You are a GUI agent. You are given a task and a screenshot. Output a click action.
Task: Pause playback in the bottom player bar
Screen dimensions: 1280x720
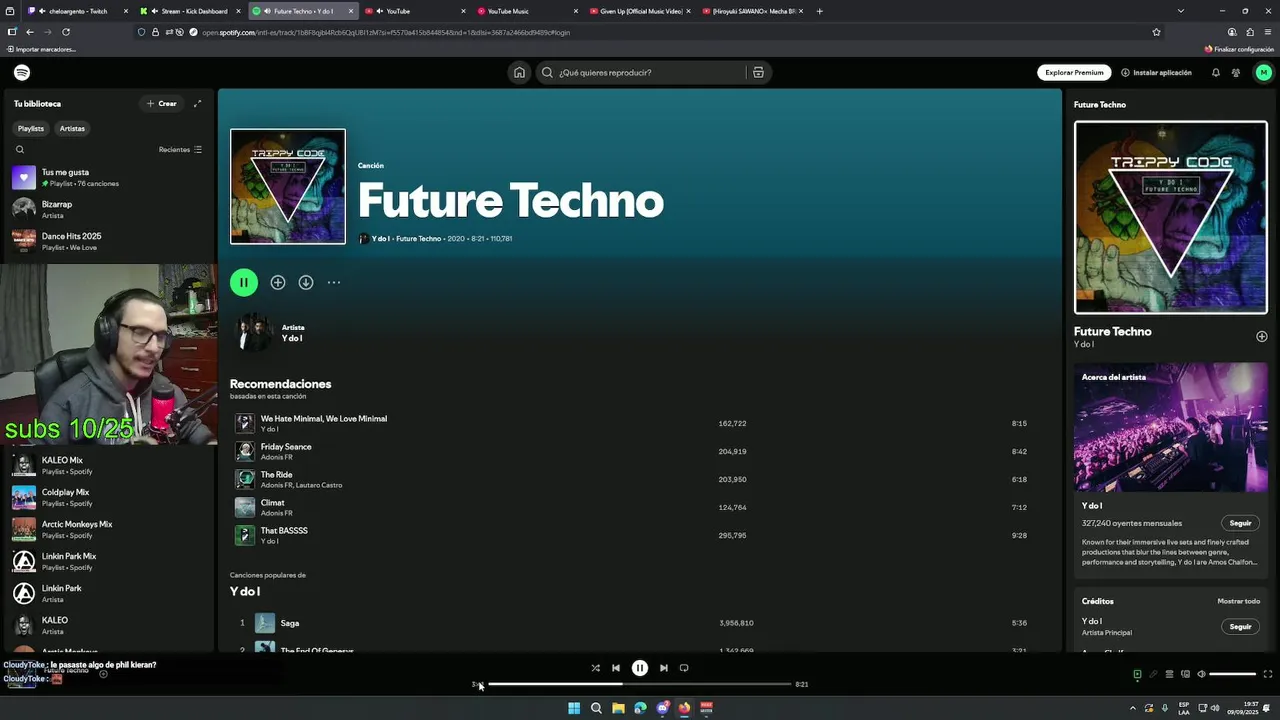[x=640, y=668]
